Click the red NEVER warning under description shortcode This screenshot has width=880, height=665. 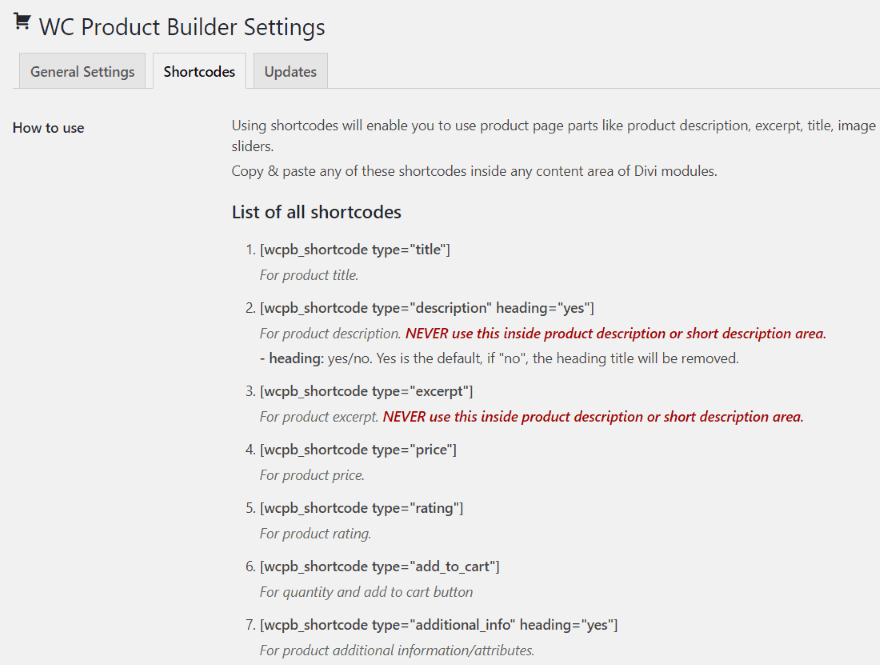[616, 333]
